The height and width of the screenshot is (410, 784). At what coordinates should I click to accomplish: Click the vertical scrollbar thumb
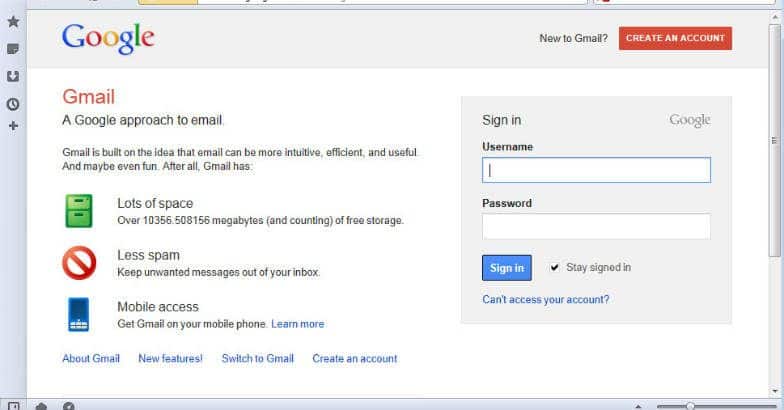click(774, 141)
